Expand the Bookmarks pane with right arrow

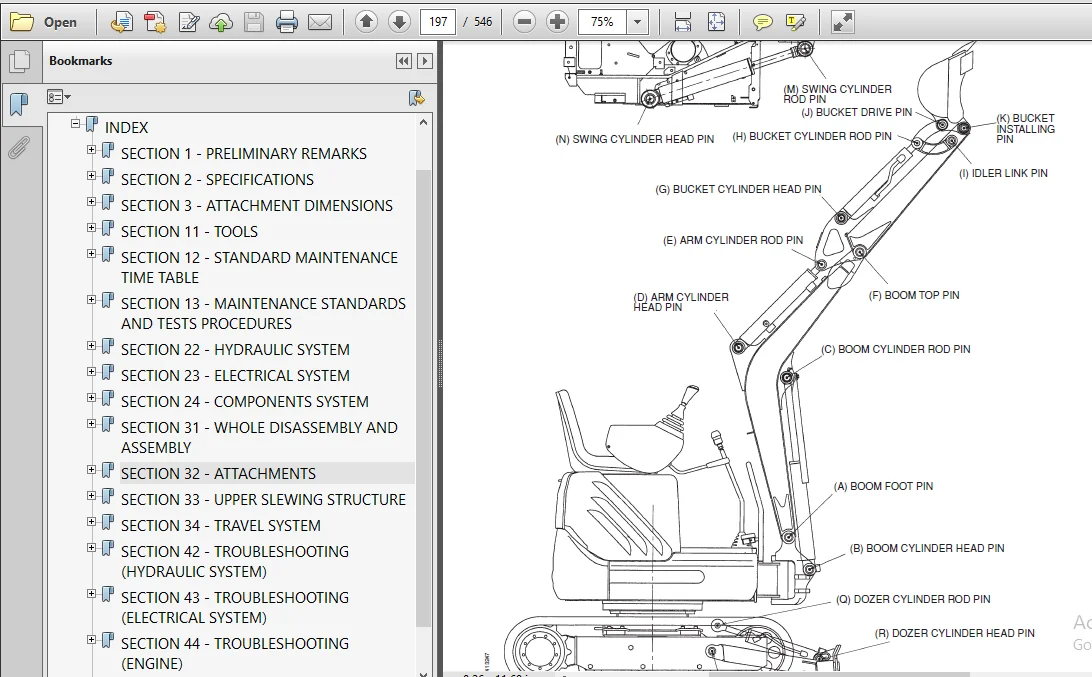[x=425, y=61]
